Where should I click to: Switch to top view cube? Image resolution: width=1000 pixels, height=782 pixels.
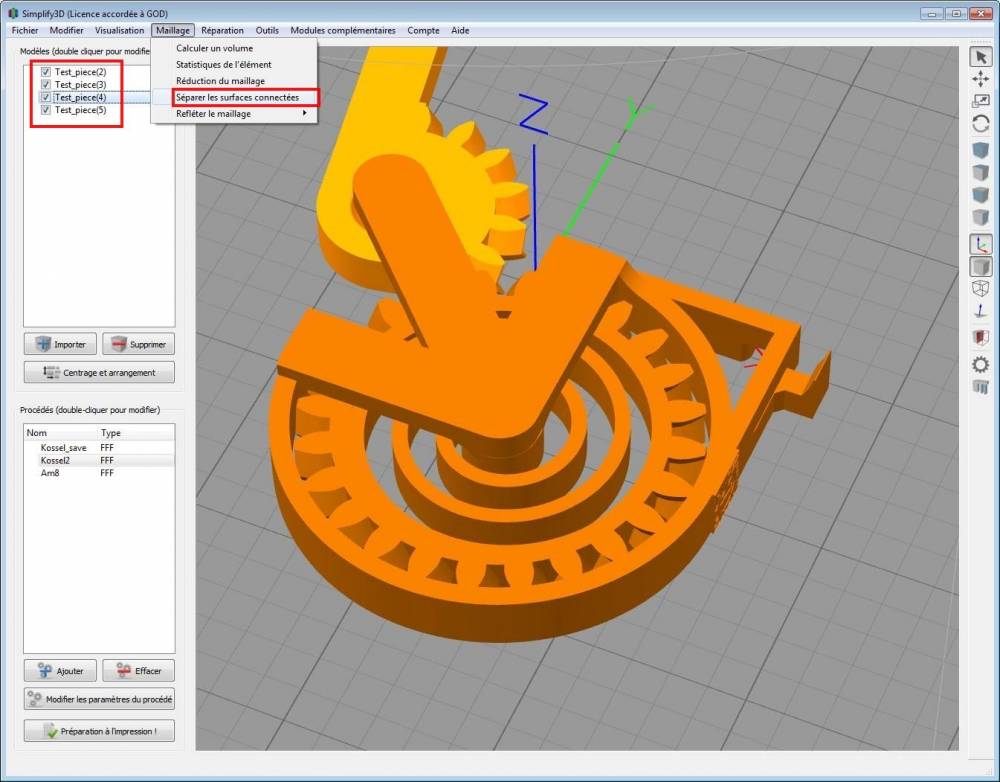pyautogui.click(x=980, y=173)
